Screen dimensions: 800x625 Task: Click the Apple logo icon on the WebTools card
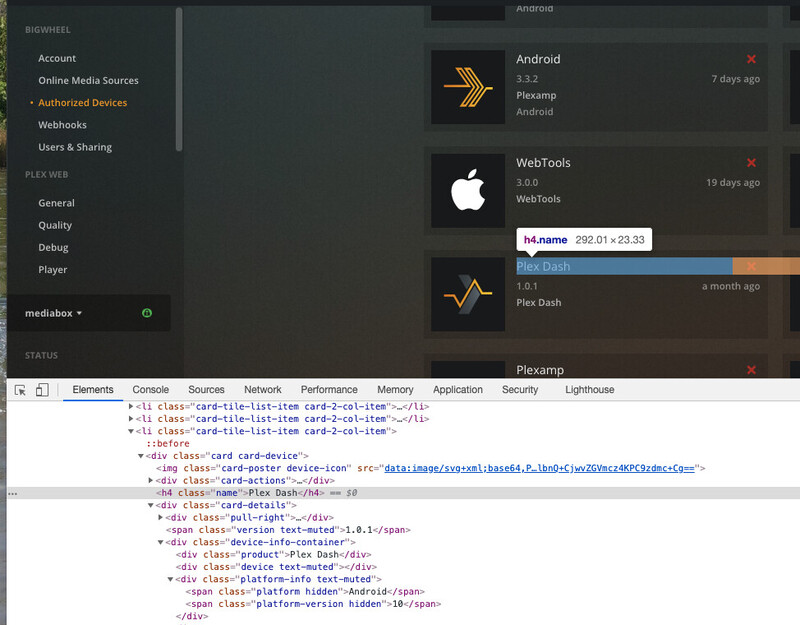(468, 191)
